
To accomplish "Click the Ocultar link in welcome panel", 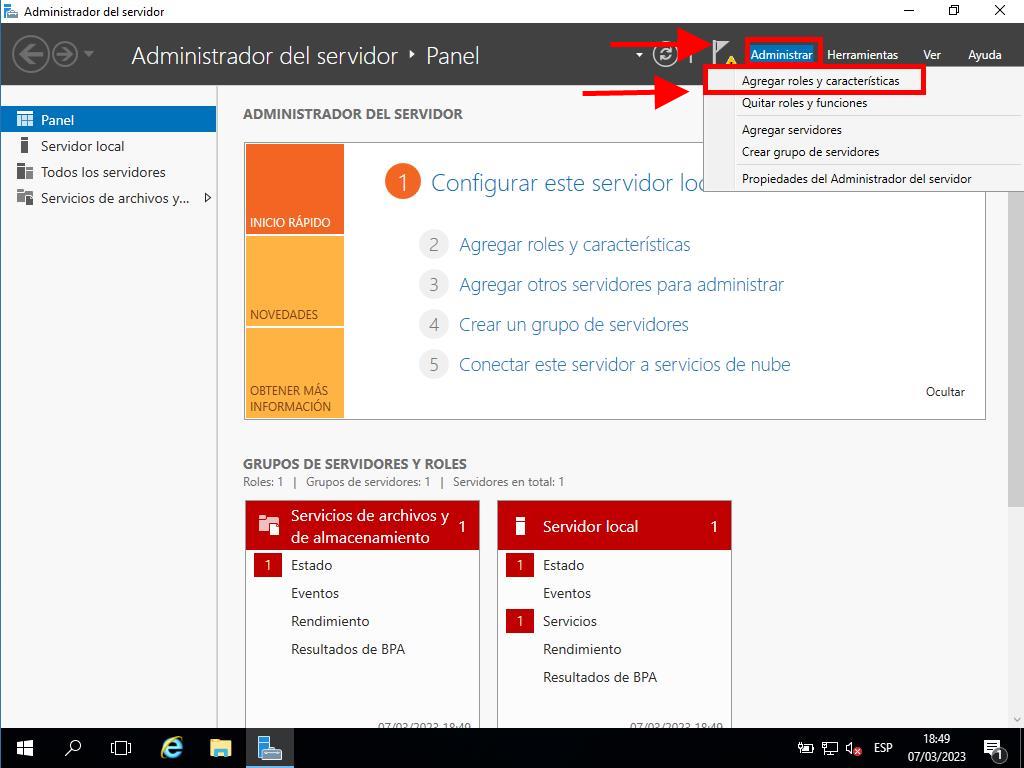I will pos(945,392).
